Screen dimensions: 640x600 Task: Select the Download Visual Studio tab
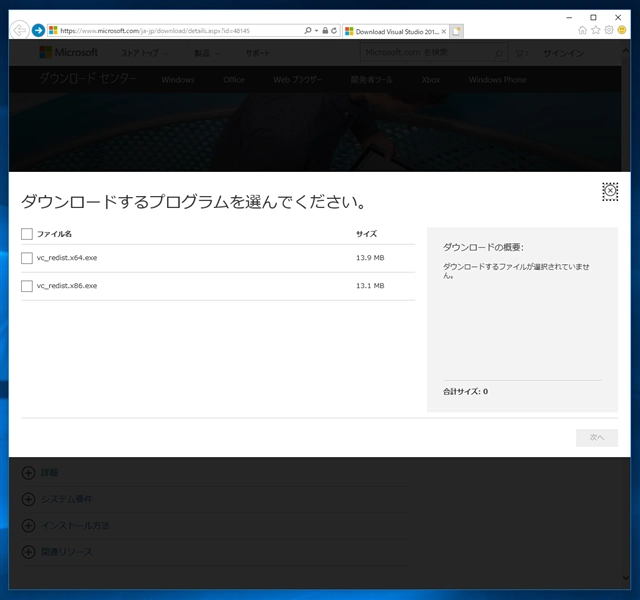[x=396, y=31]
